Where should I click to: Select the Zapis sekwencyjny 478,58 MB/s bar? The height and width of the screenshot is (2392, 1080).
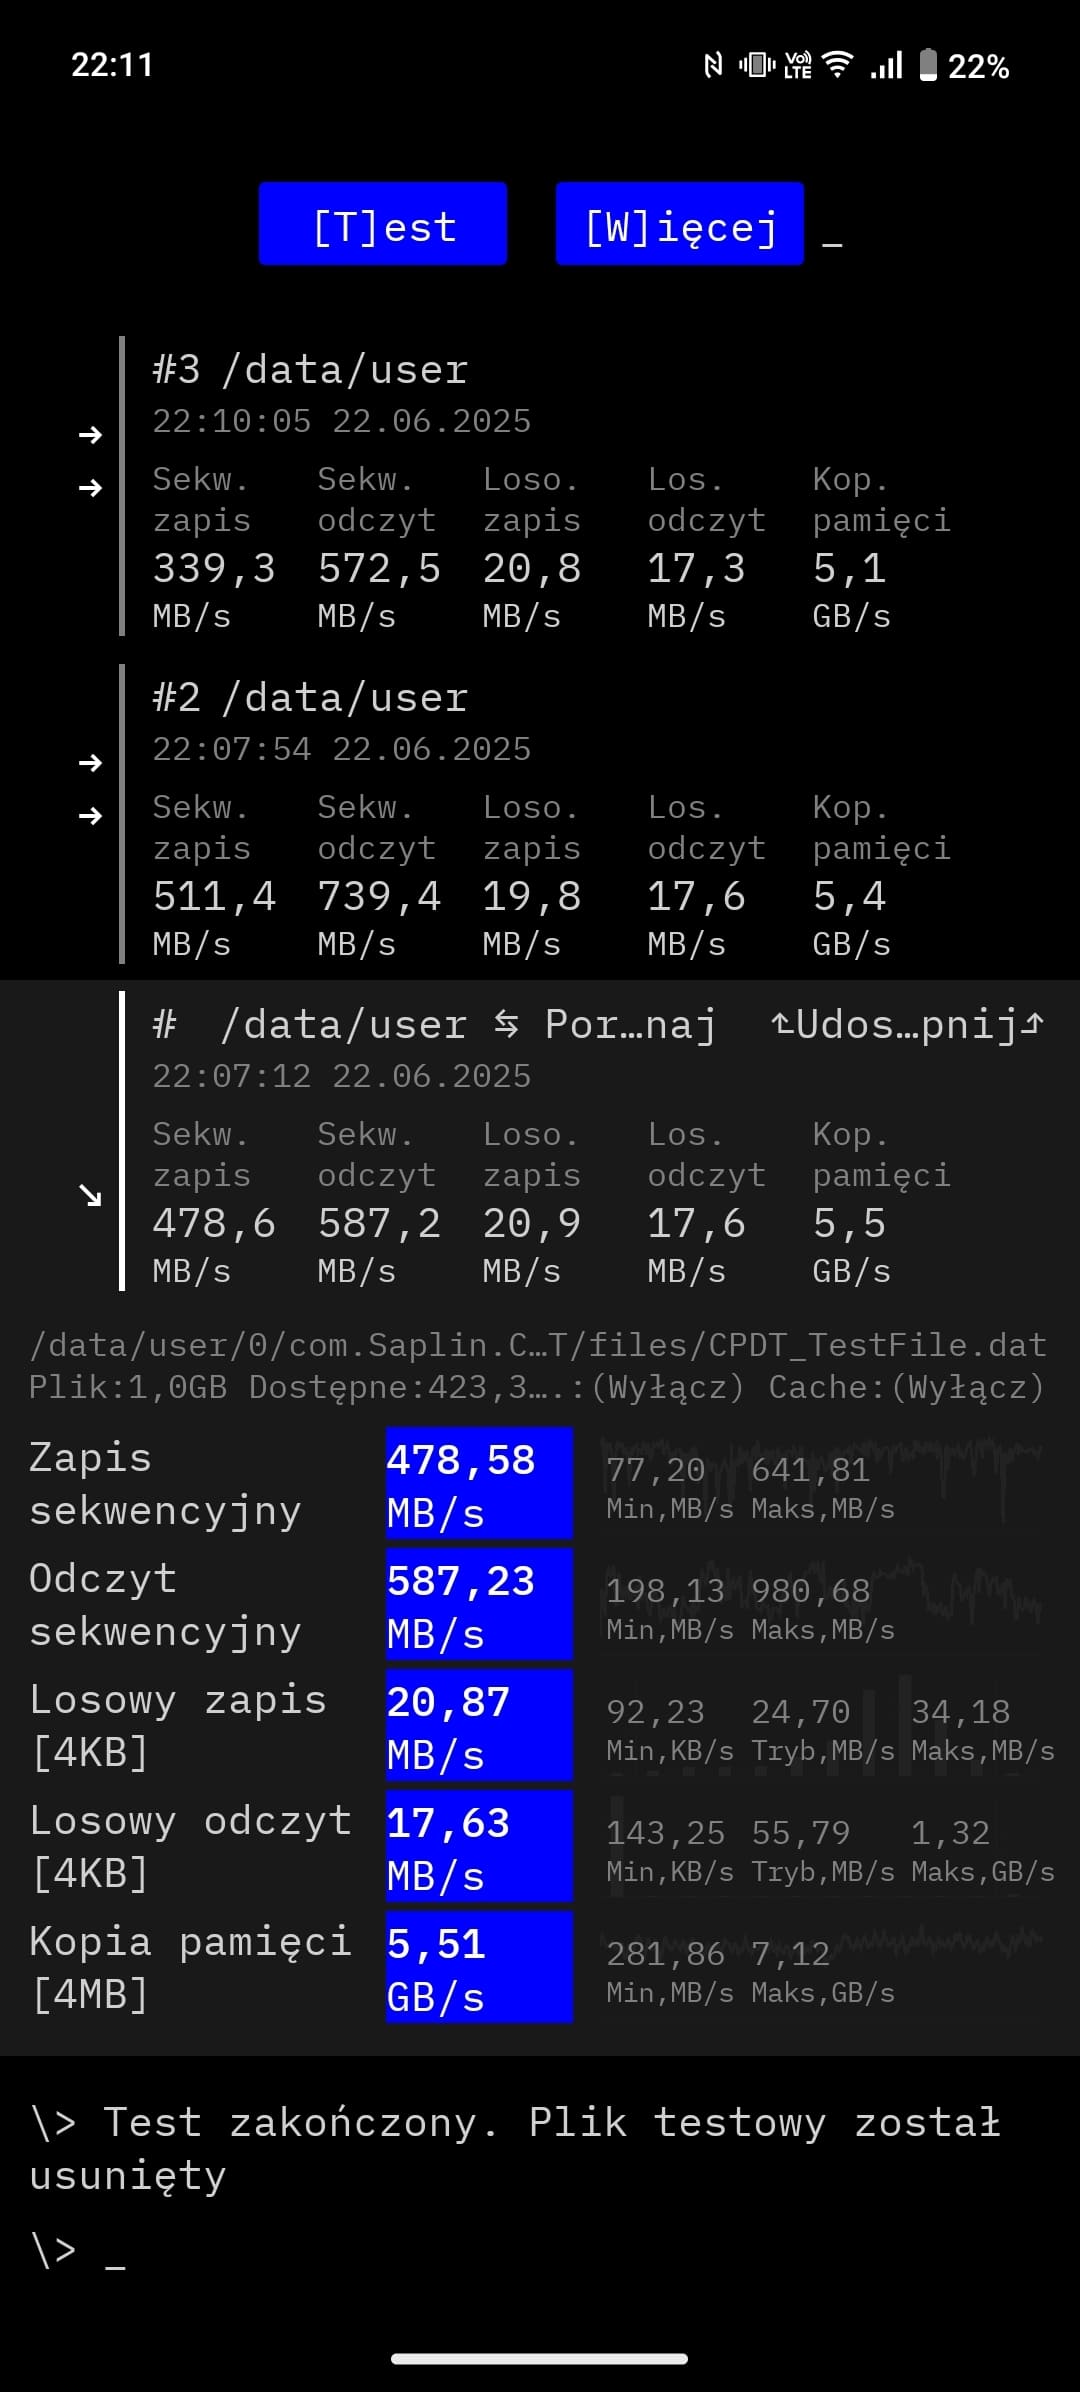[x=479, y=1483]
